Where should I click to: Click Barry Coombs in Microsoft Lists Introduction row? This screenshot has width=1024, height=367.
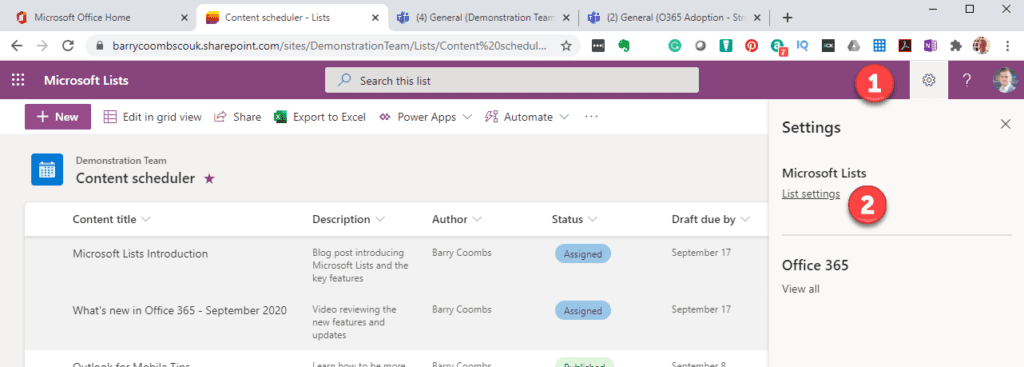pyautogui.click(x=462, y=253)
